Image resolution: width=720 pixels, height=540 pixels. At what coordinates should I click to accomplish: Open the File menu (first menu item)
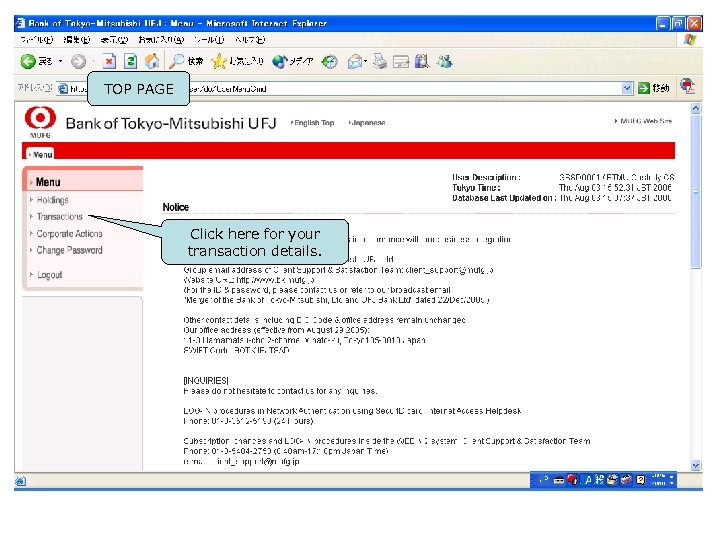click(x=37, y=40)
